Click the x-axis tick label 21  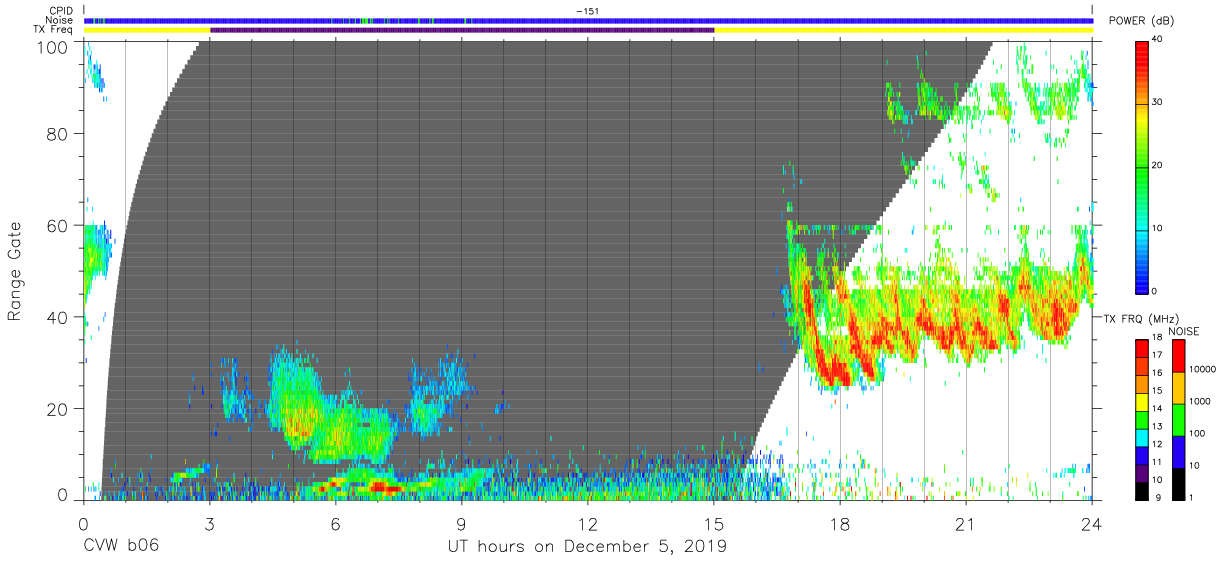[966, 524]
